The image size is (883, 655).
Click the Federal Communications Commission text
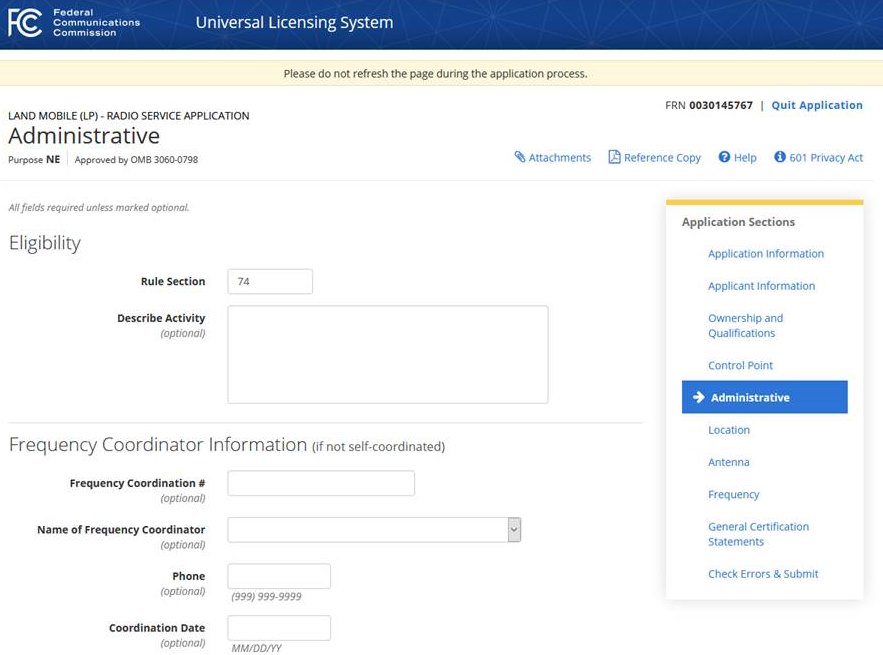[x=96, y=23]
